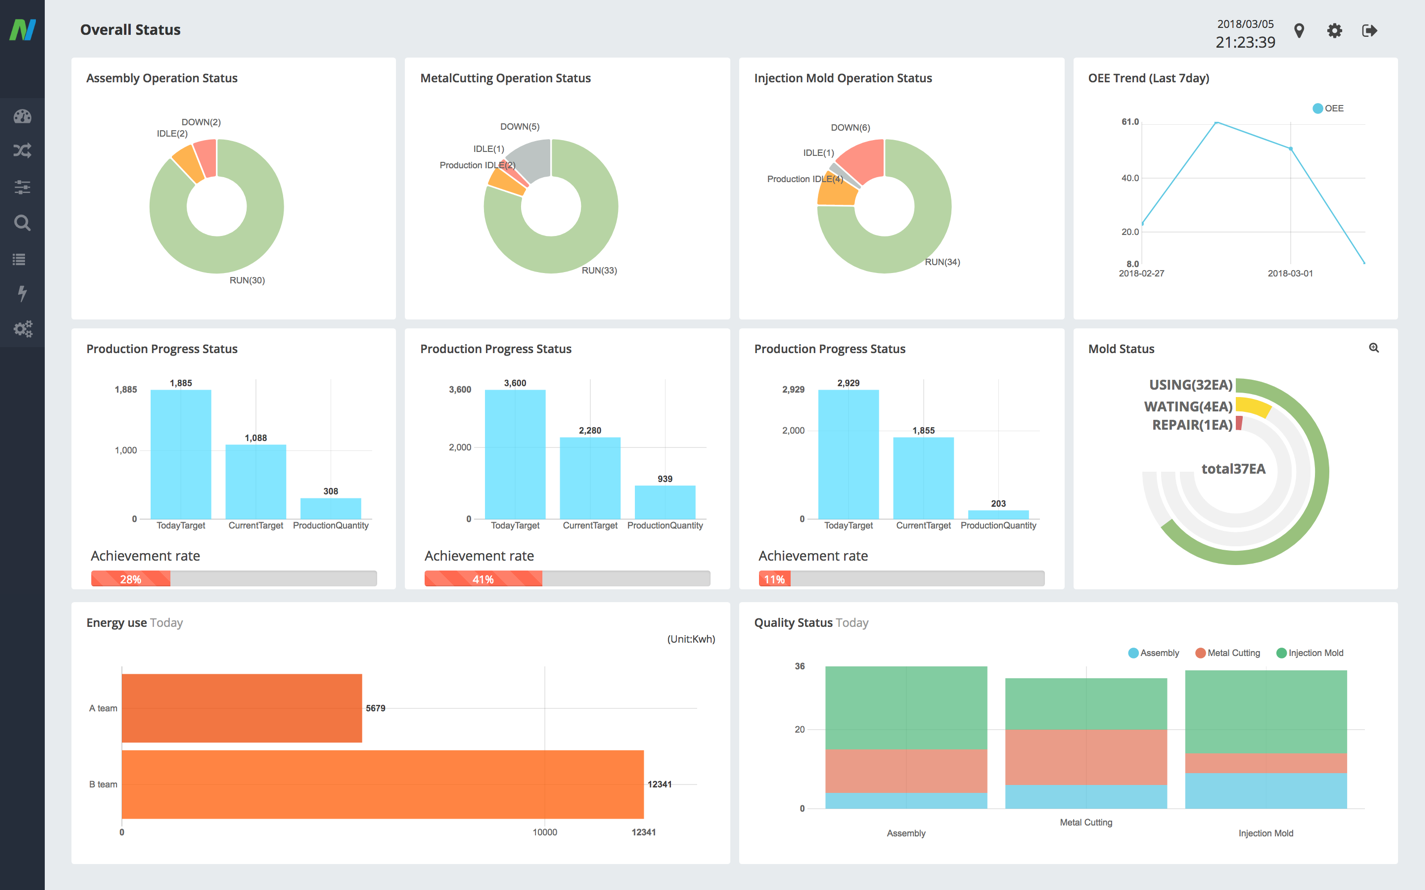Click Injection Mold Operation Status panel title
This screenshot has height=890, width=1425.
(x=843, y=78)
